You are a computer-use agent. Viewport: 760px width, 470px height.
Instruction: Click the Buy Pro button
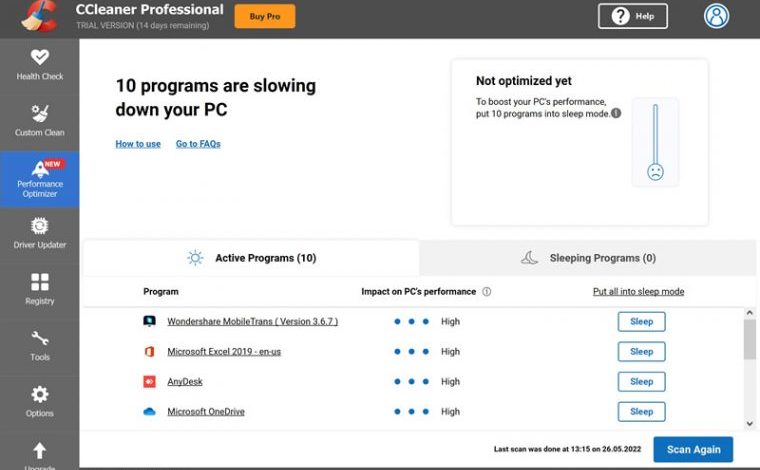(x=265, y=16)
